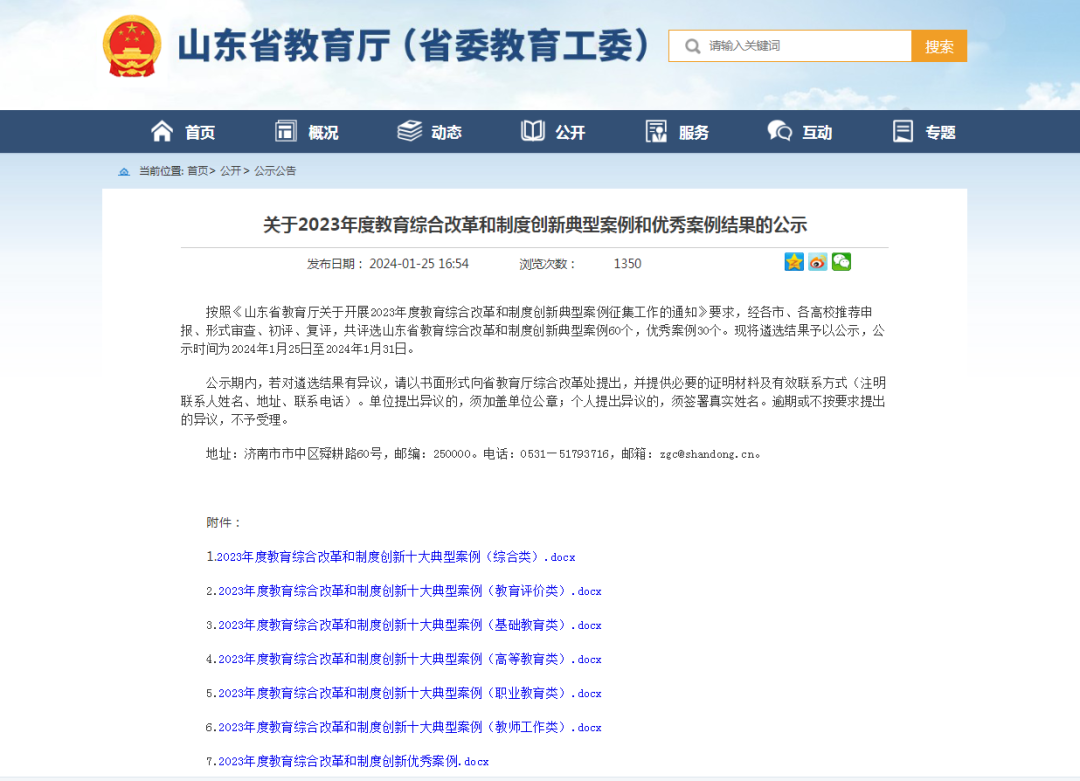
Task: Go to the 服务 section
Action: tap(693, 132)
